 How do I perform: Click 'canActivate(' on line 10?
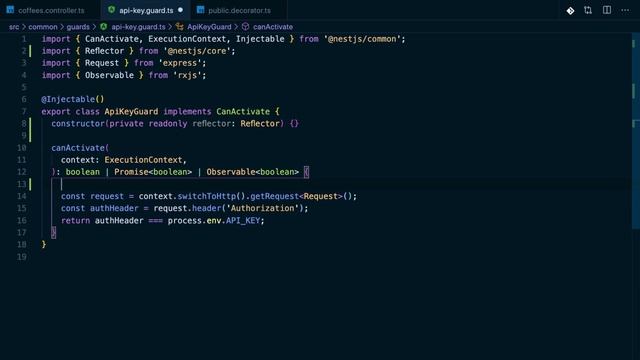coord(80,148)
